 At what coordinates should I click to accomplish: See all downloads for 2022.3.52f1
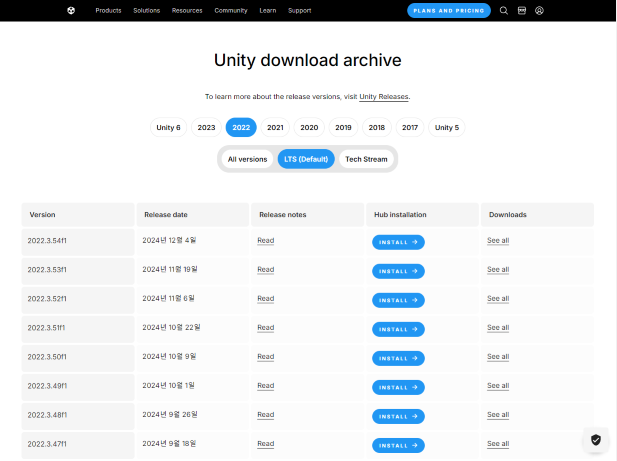coord(498,299)
